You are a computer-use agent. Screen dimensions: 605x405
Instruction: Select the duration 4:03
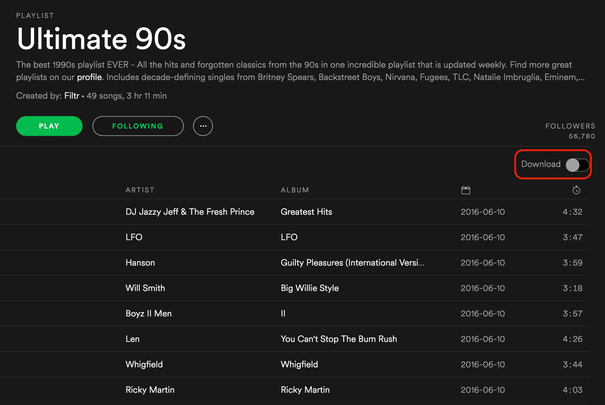[x=572, y=390]
